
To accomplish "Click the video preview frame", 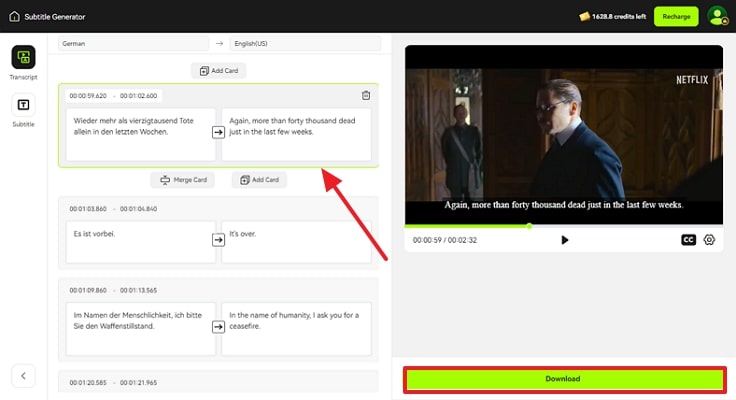I will pos(564,135).
